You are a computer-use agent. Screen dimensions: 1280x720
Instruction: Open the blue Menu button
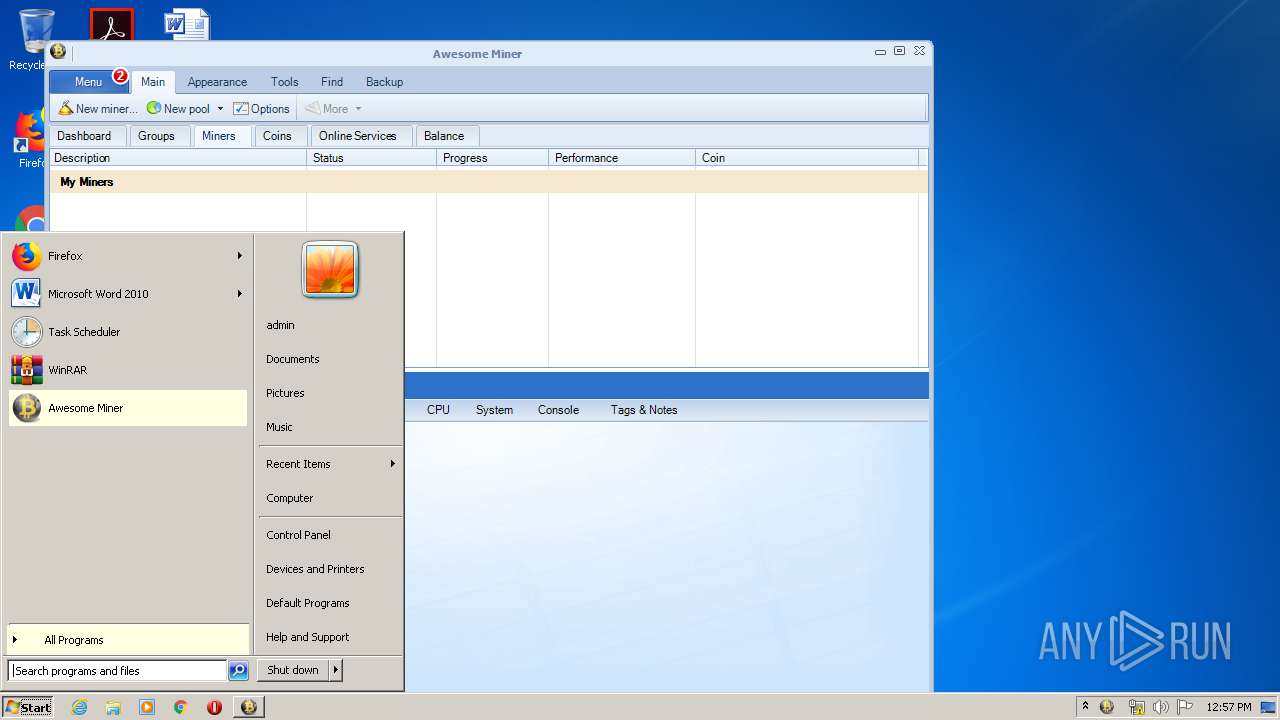(x=88, y=82)
